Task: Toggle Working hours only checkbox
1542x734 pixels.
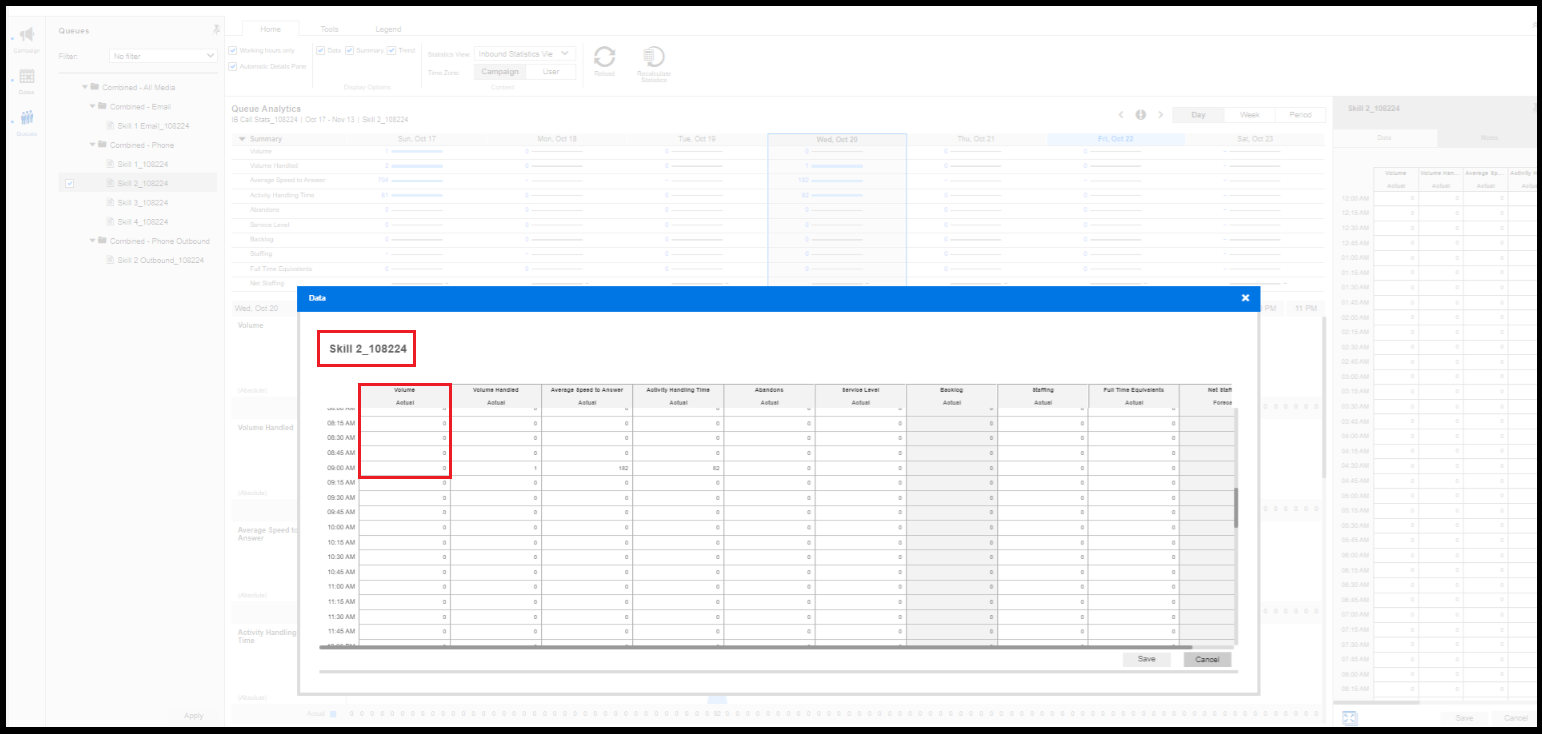Action: point(233,50)
